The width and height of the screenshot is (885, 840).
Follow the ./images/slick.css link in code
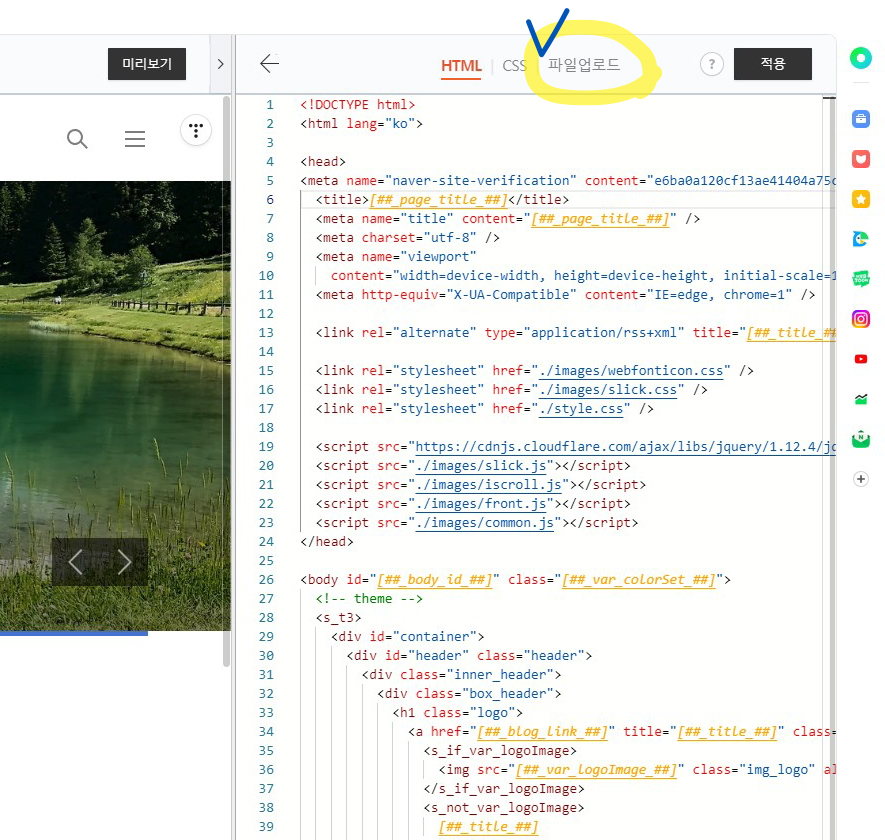[x=608, y=390]
